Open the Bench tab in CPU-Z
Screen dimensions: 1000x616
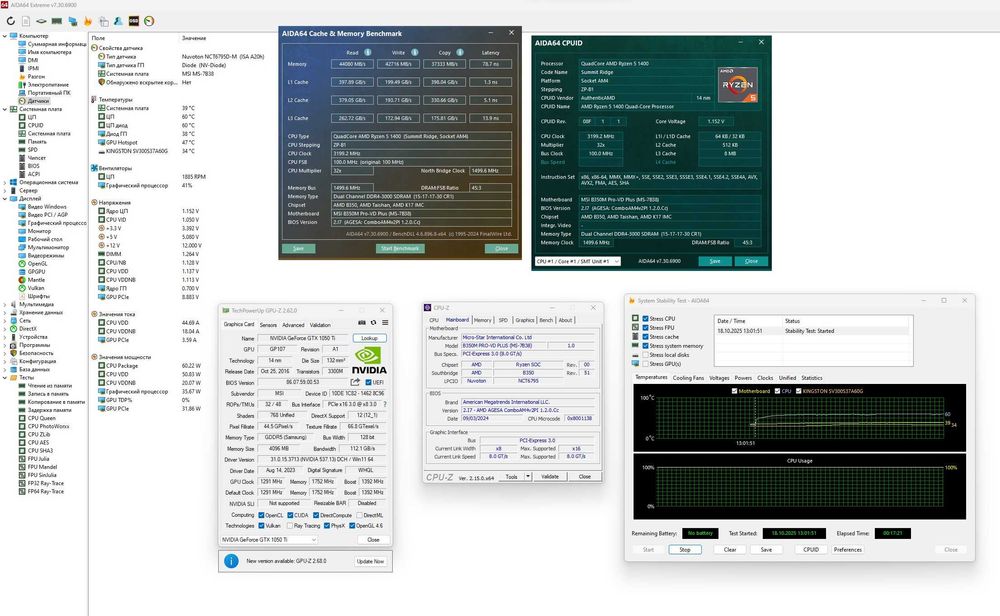pos(547,320)
